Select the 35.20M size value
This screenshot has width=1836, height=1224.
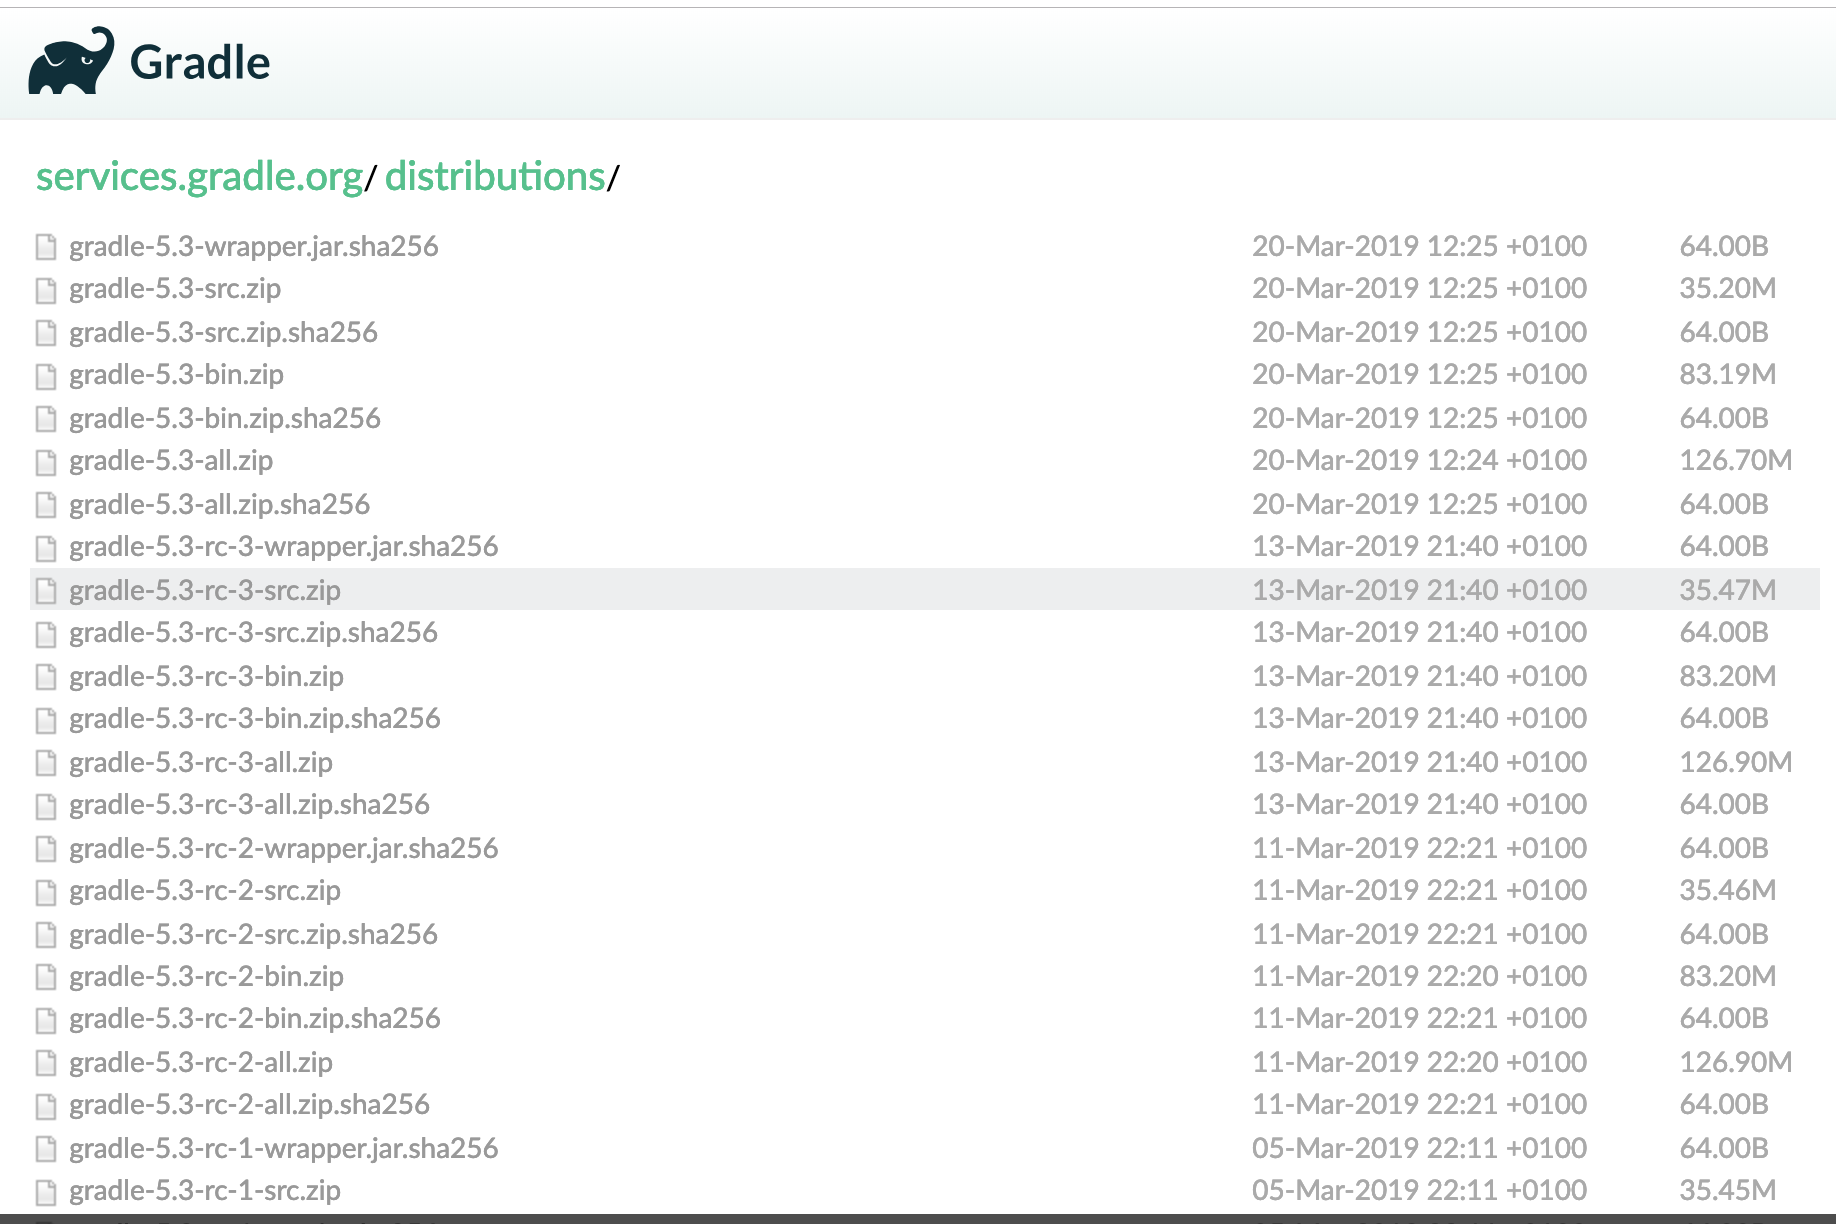click(1727, 289)
